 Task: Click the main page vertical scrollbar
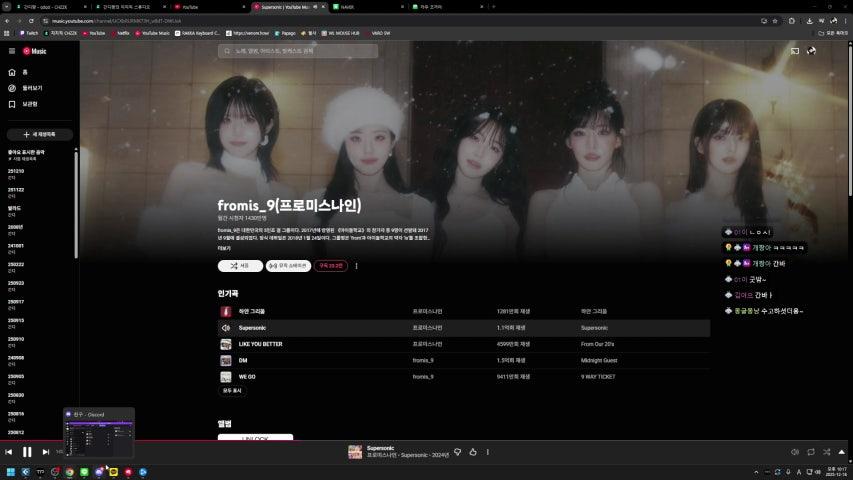click(850, 120)
